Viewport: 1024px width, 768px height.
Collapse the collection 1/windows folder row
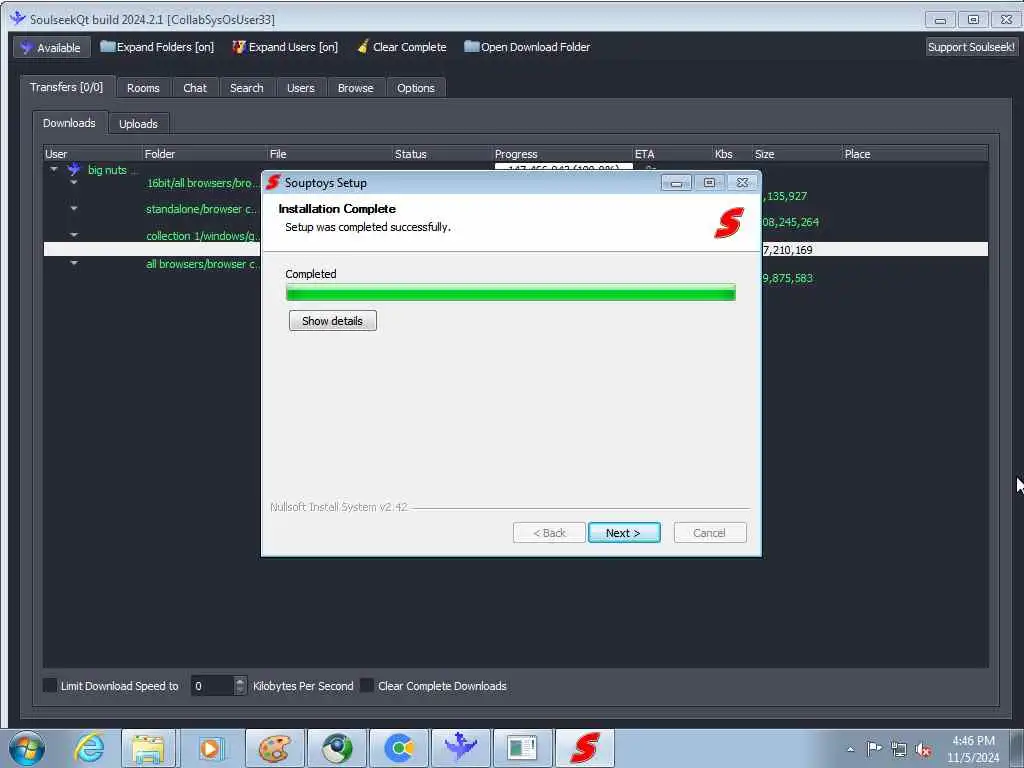[74, 235]
